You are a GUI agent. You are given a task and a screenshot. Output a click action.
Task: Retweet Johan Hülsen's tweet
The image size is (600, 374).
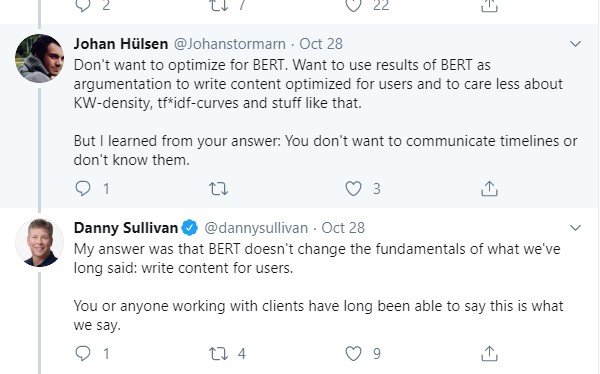[x=218, y=189]
